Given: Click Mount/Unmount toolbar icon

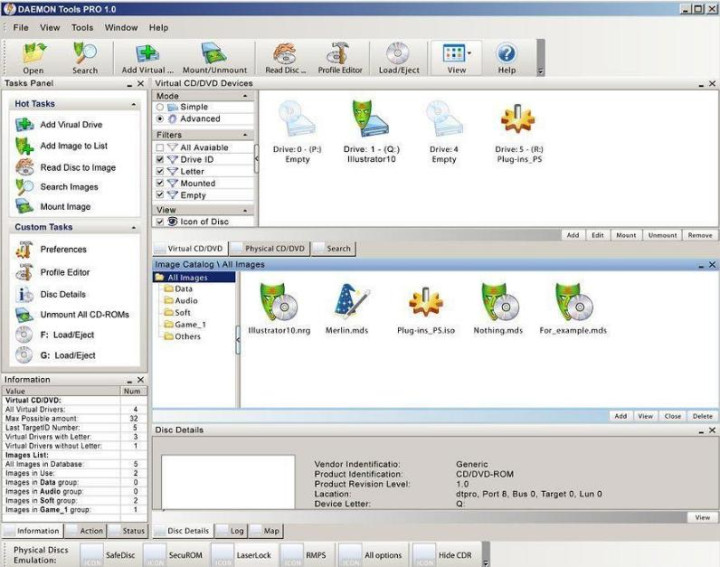Looking at the screenshot, I should tap(214, 58).
